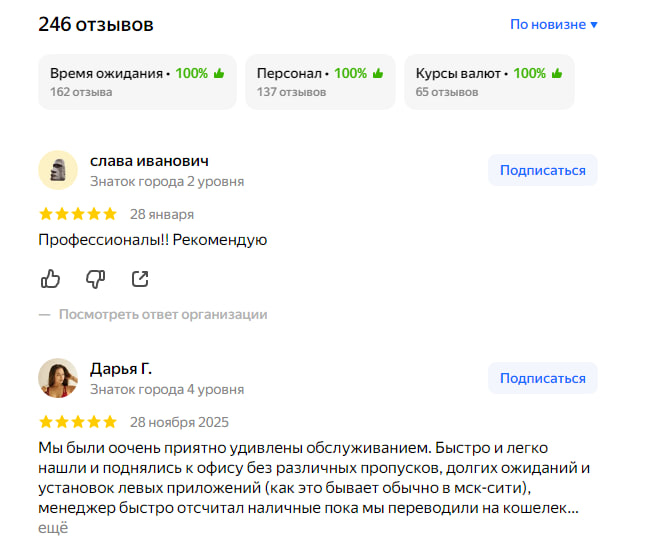
Task: Filter reviews by 'Время ожидания' tag
Action: point(137,82)
